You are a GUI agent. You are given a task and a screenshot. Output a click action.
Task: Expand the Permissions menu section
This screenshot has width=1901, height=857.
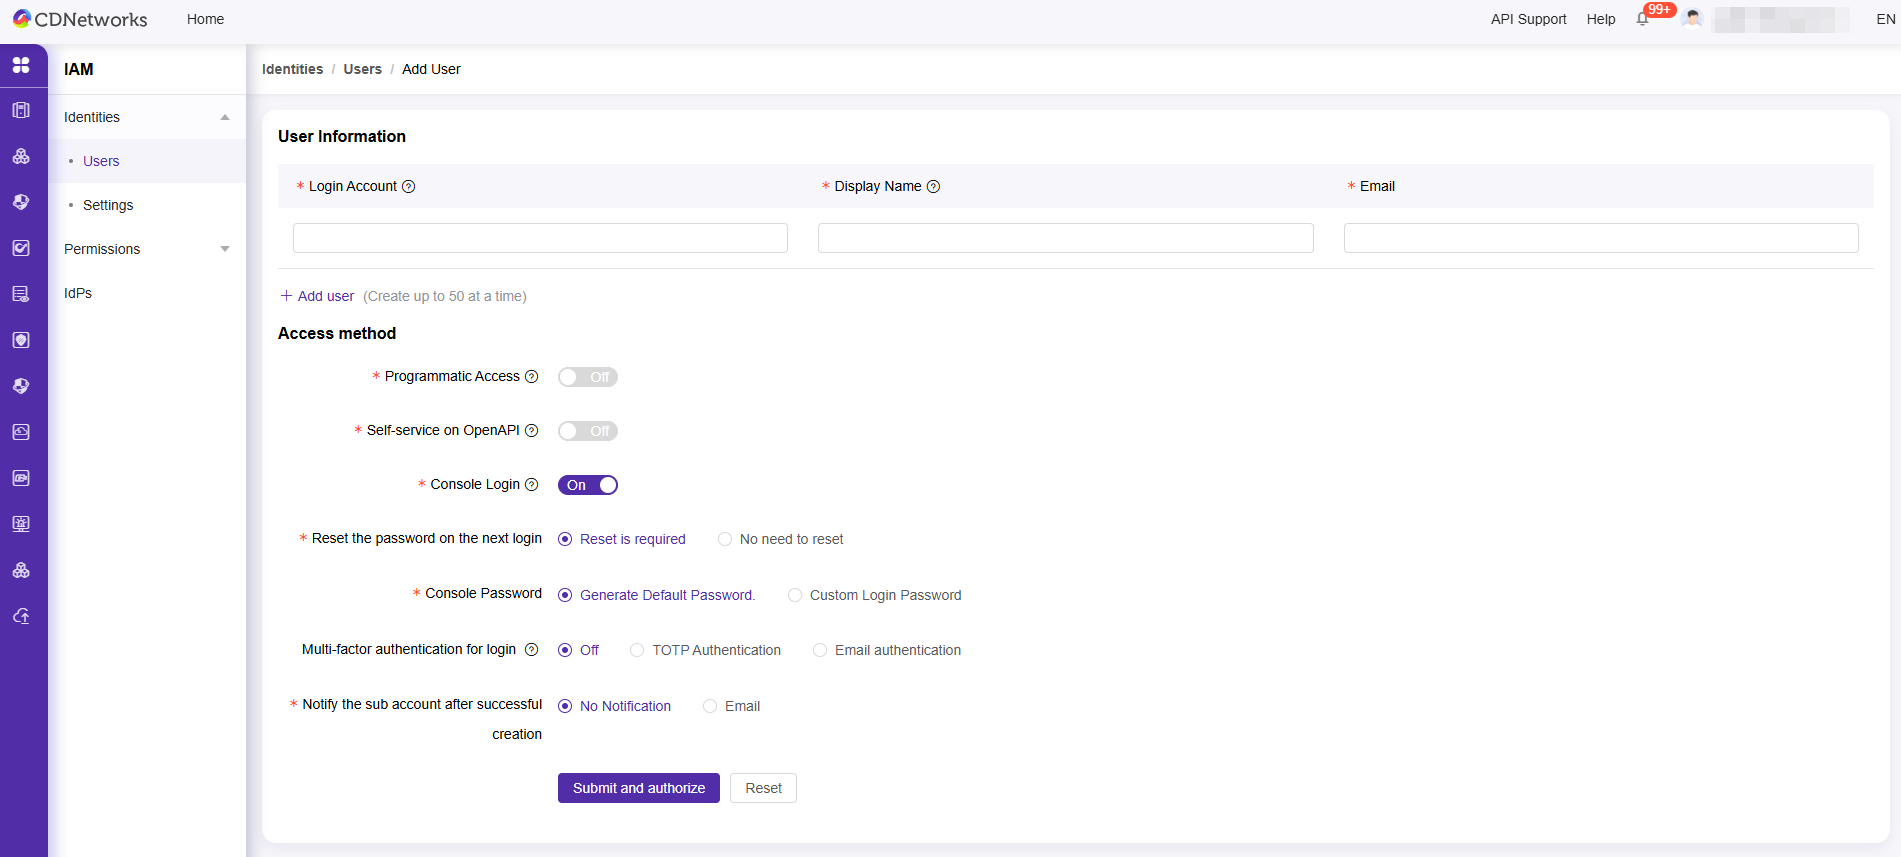(224, 249)
